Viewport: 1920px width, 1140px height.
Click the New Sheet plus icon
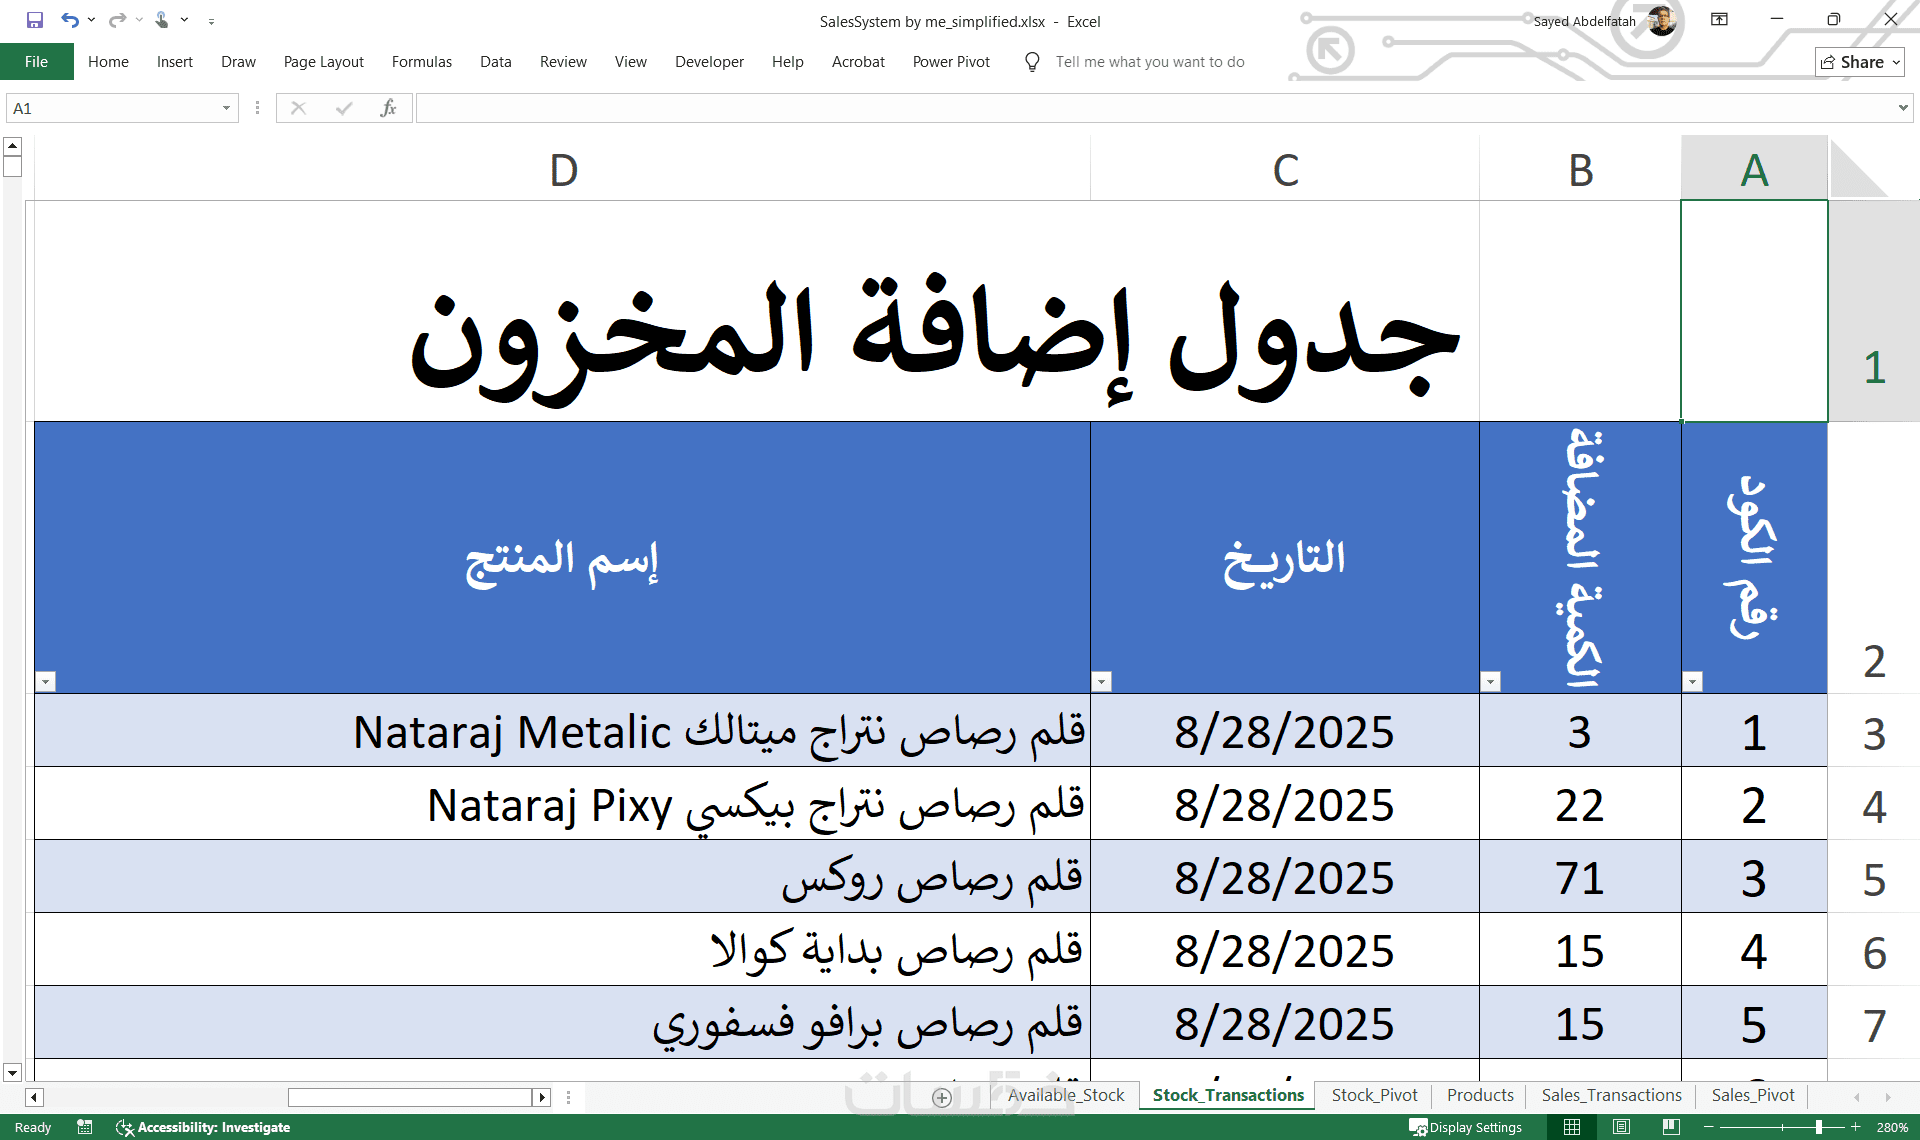coord(941,1097)
